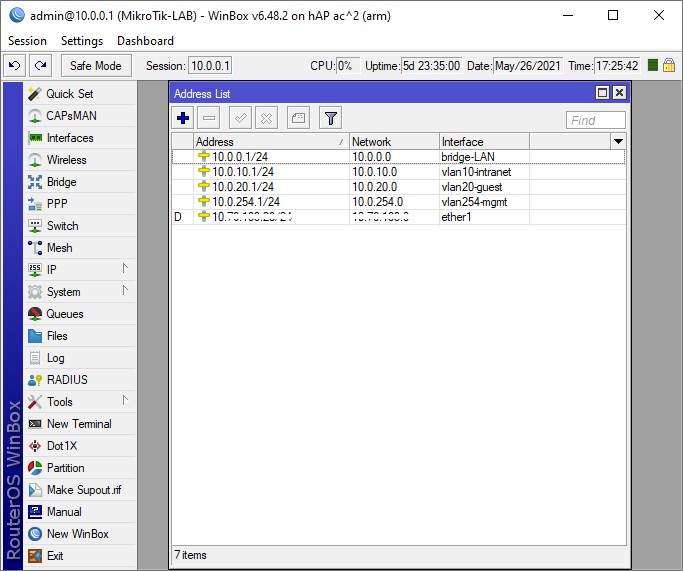The width and height of the screenshot is (683, 571).
Task: Select the 10.0.0.1/24 address row
Action: 399,157
